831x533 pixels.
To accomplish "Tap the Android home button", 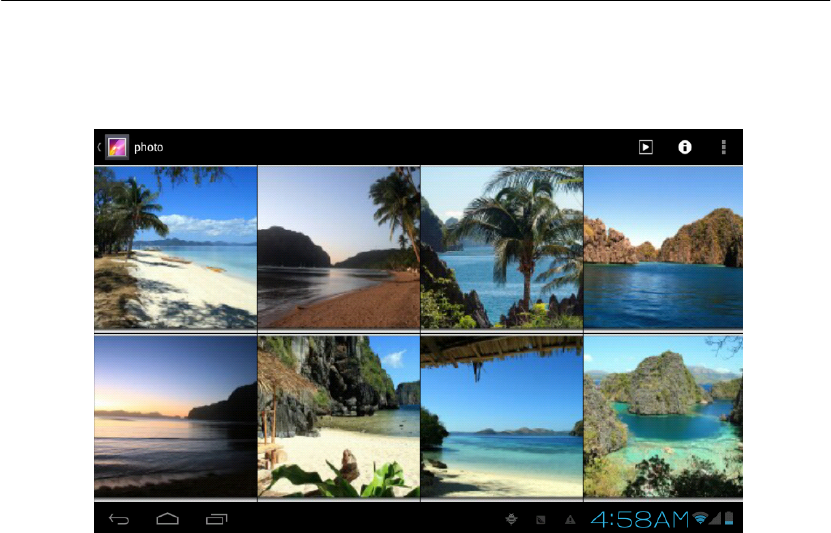I will pos(167,519).
